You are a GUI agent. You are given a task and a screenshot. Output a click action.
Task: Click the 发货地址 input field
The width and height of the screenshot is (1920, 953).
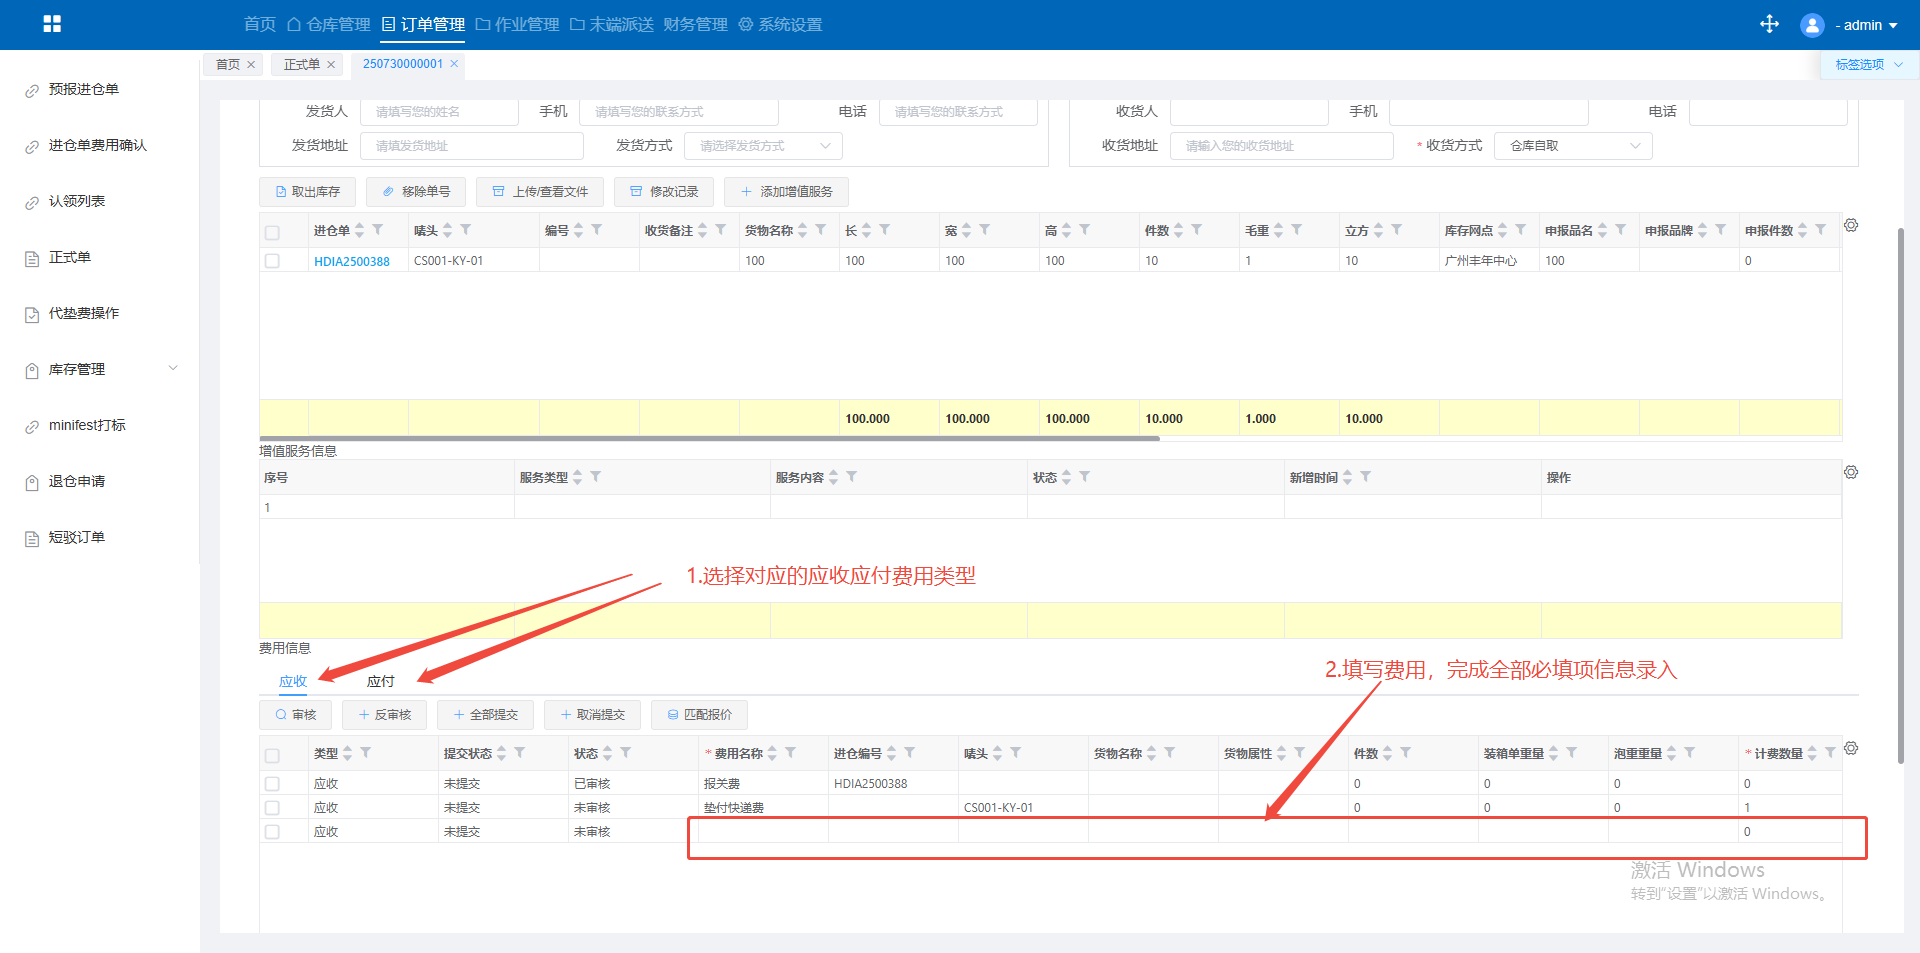click(x=471, y=146)
